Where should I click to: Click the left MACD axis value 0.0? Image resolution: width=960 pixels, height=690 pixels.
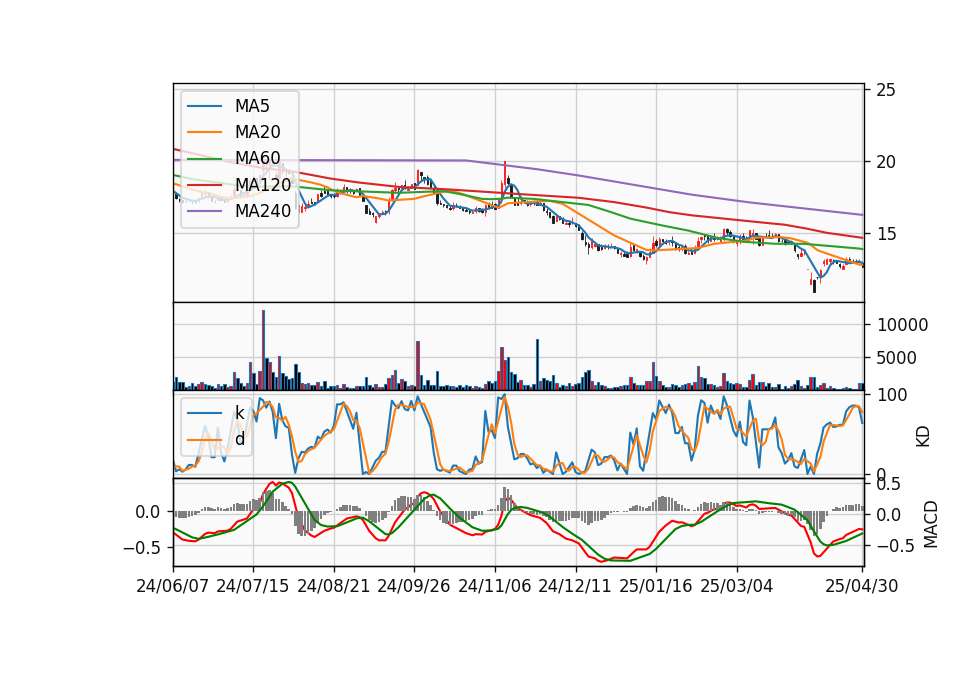(x=148, y=512)
